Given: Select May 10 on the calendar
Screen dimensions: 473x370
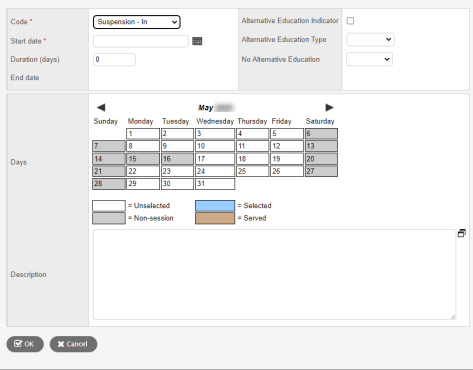Looking at the screenshot, I should [215, 146].
